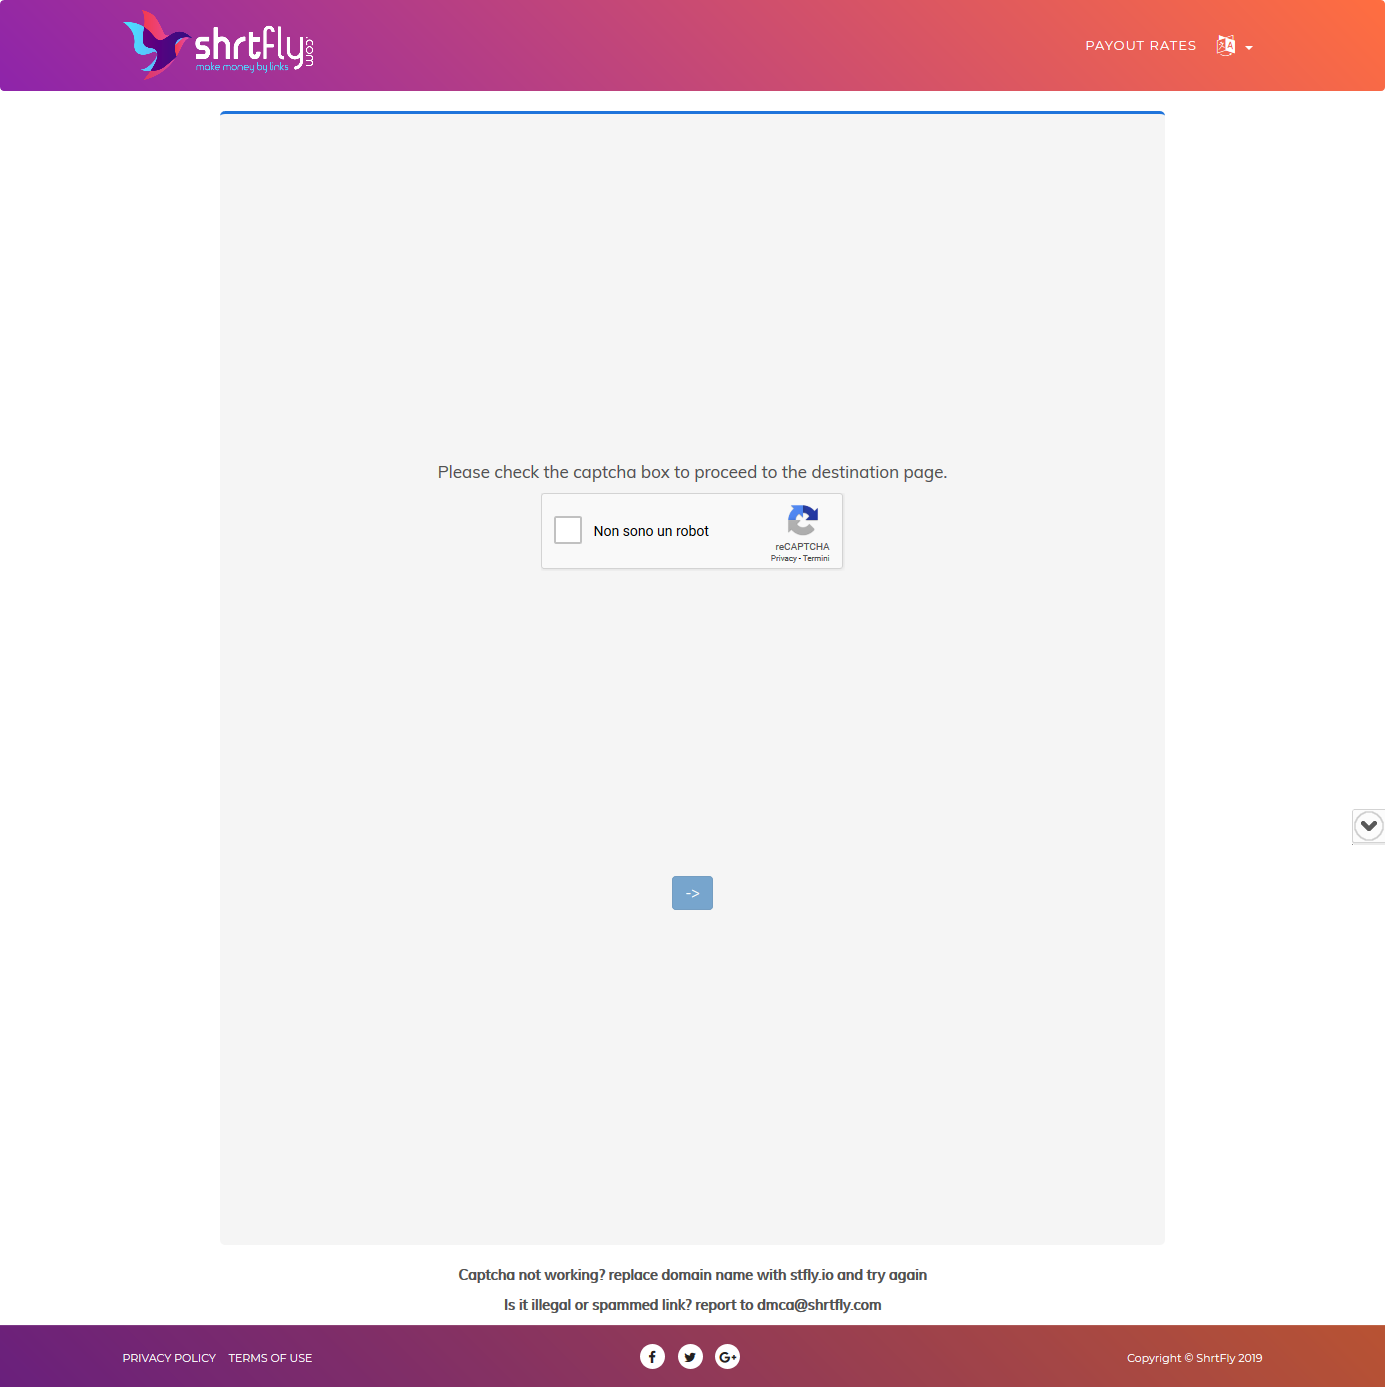1385x1387 pixels.
Task: Click the ShrtFly hummingbird logo
Action: 218,45
